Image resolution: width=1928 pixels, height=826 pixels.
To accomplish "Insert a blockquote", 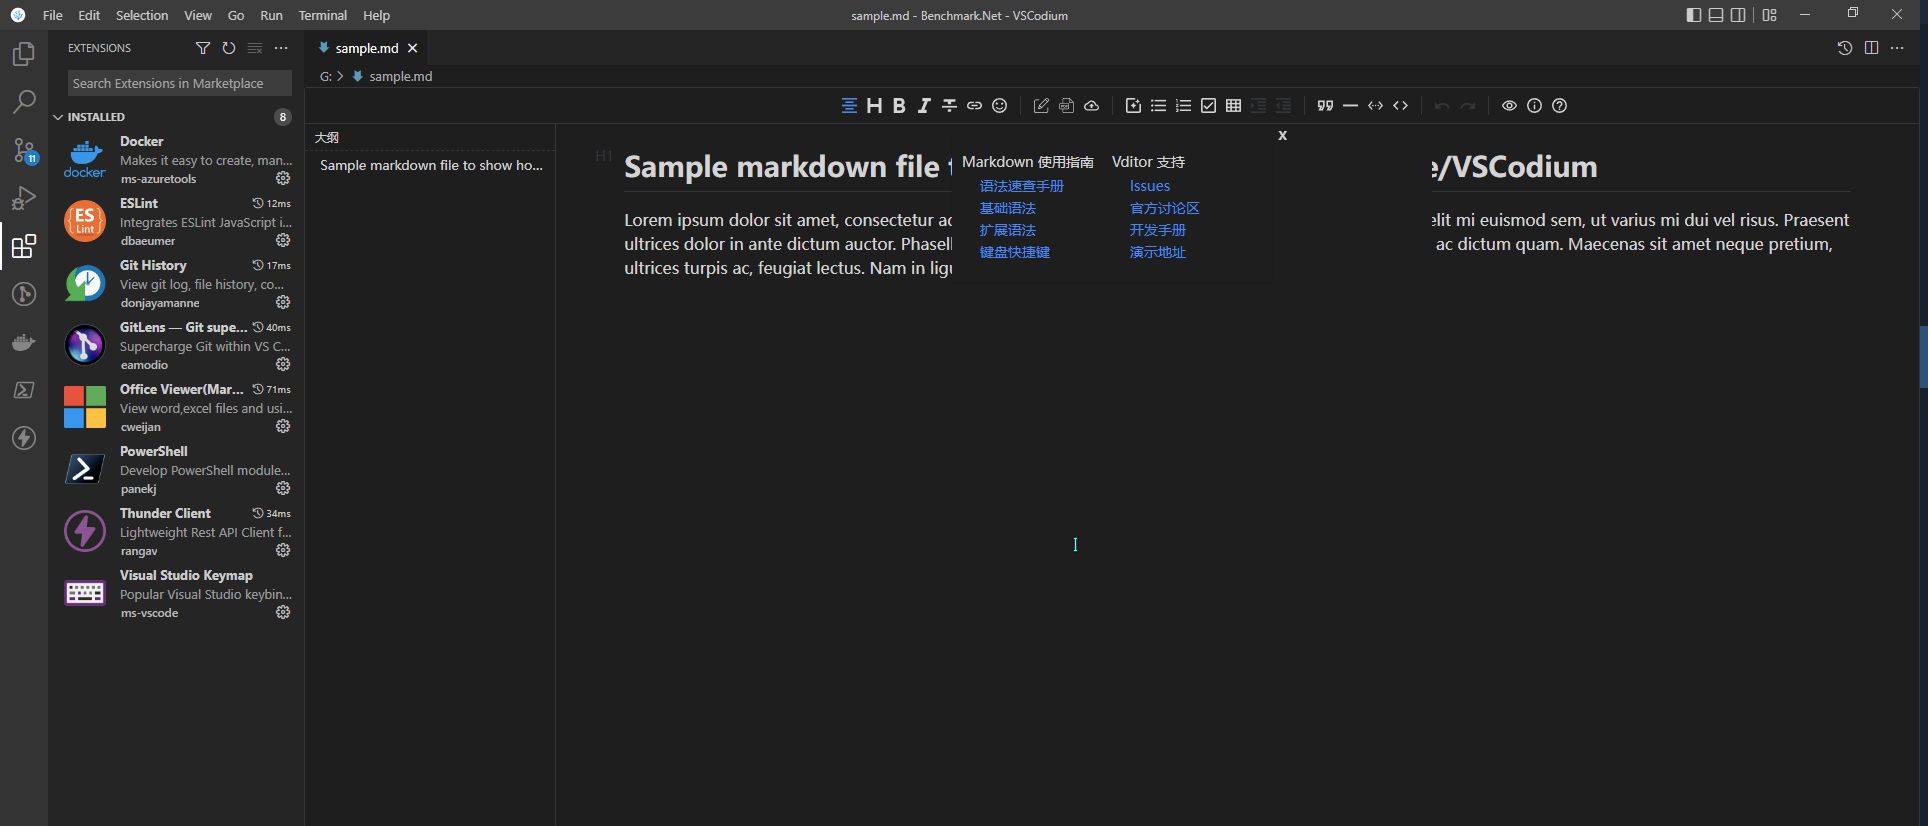I will [1325, 106].
